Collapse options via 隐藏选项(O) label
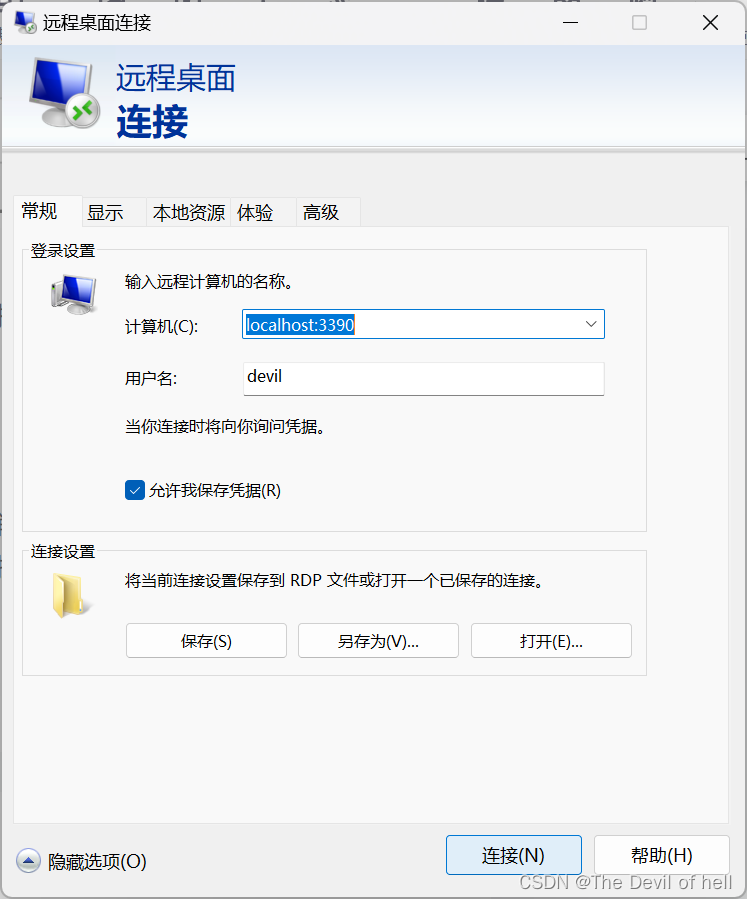Screen dimensions: 747x899 [x=97, y=861]
